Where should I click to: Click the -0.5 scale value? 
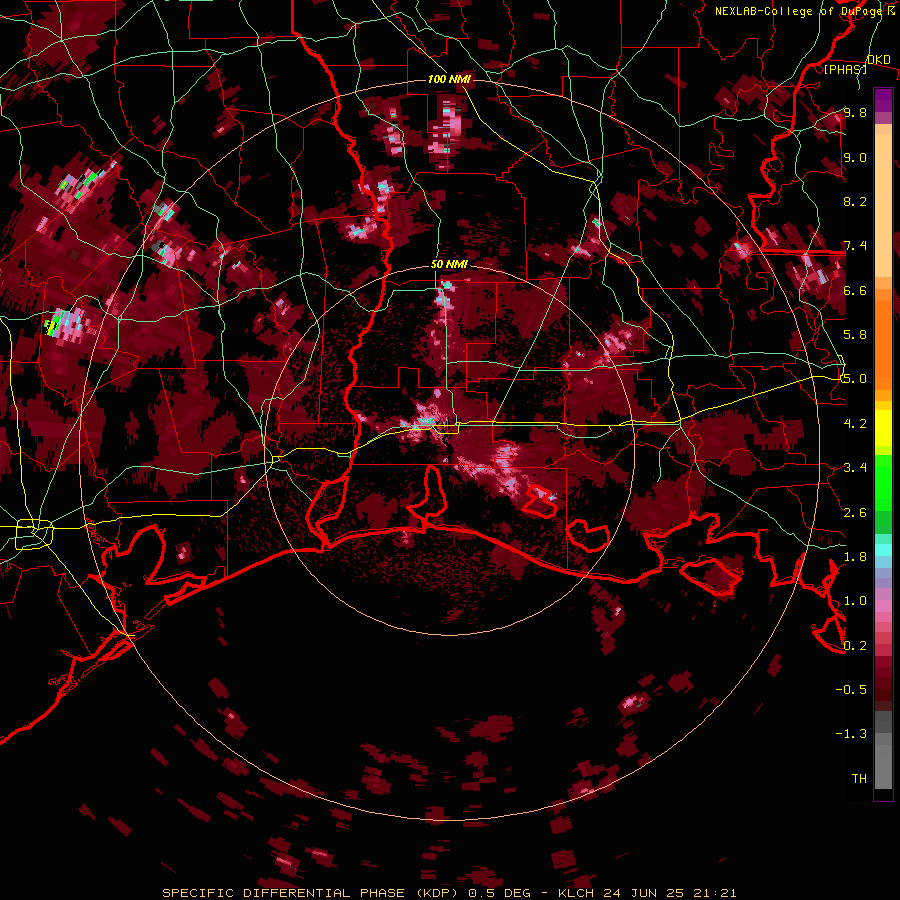tap(851, 690)
